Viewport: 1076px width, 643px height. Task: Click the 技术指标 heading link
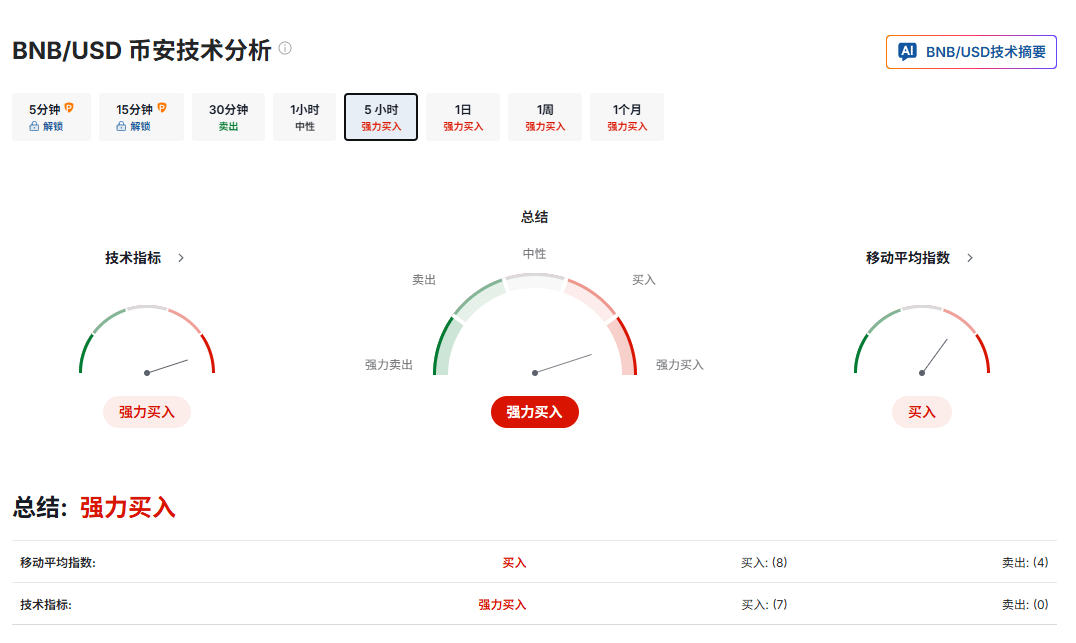[x=133, y=258]
